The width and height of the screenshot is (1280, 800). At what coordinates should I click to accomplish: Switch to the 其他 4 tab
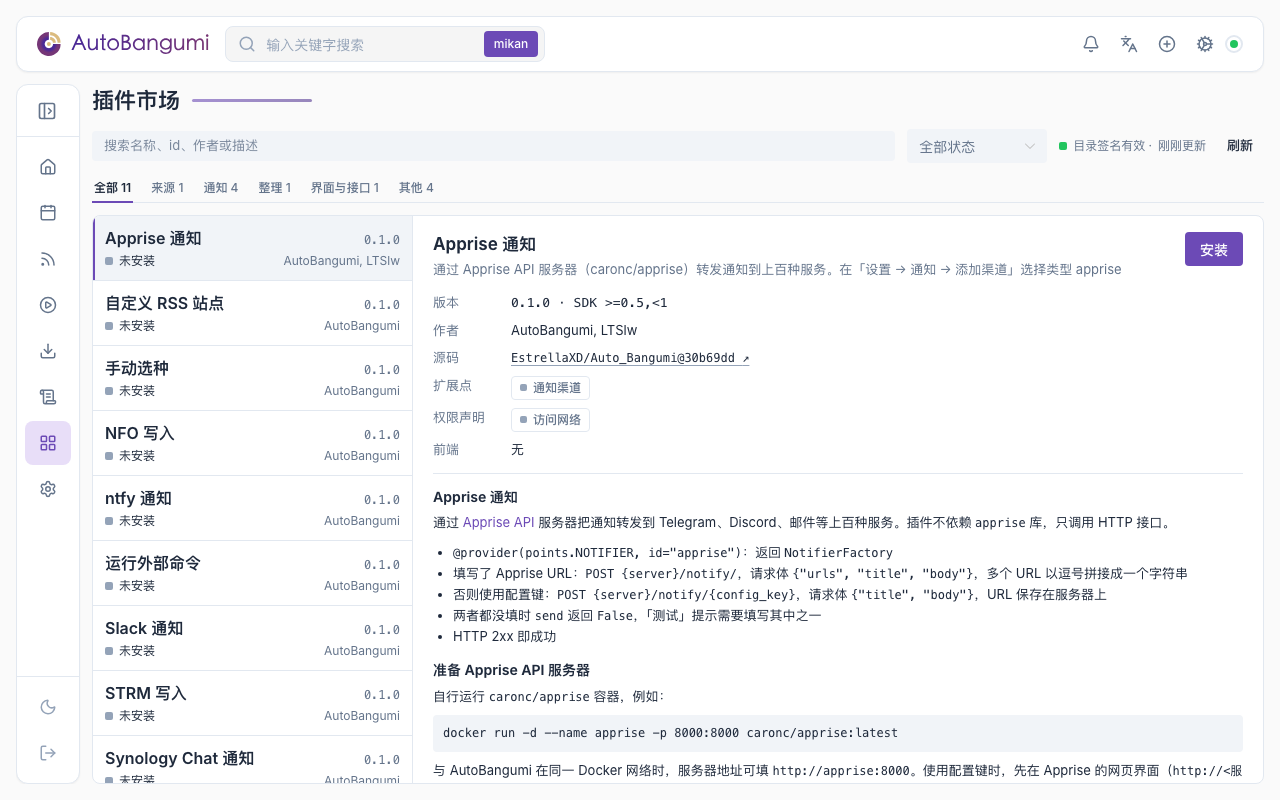[x=416, y=188]
